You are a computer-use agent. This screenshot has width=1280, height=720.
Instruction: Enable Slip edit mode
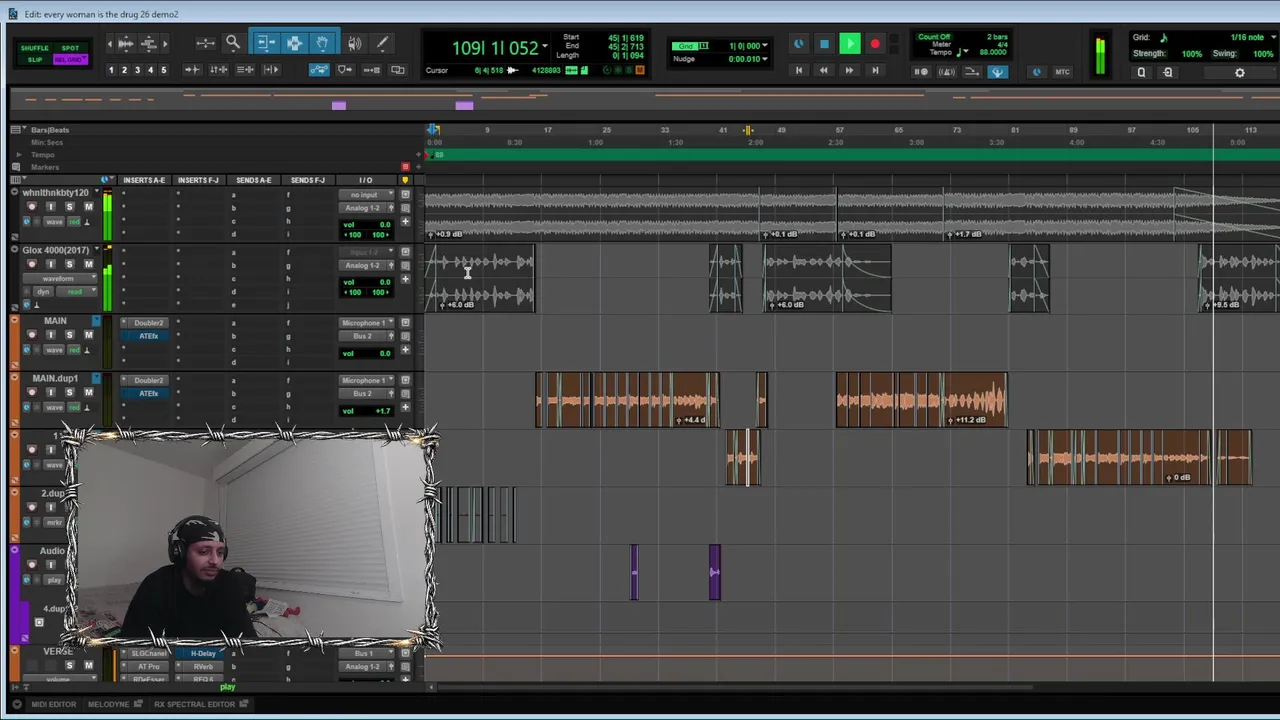[x=34, y=59]
